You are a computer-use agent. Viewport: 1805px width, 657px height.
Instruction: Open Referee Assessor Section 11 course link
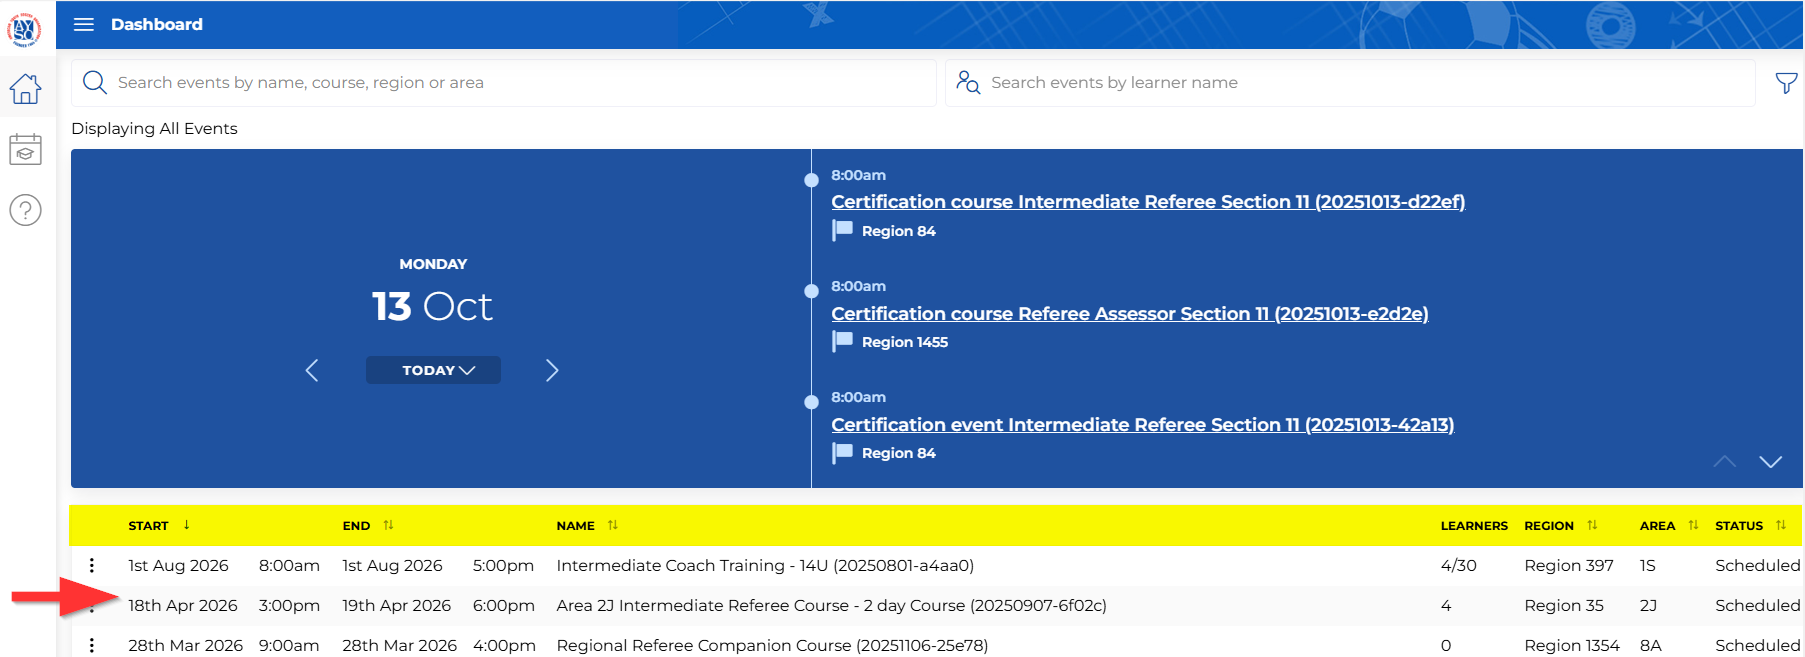(x=1129, y=314)
